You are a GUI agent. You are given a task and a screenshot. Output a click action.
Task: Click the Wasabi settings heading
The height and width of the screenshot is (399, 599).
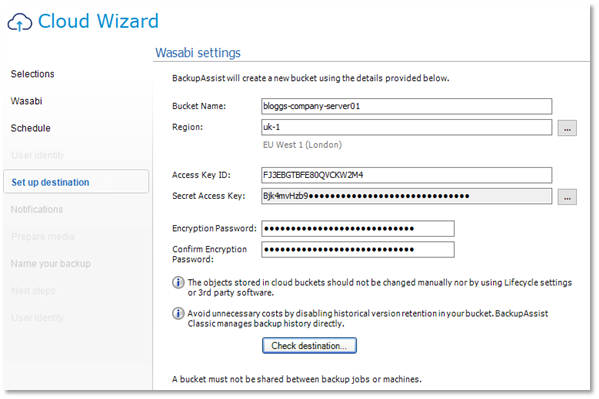[198, 53]
